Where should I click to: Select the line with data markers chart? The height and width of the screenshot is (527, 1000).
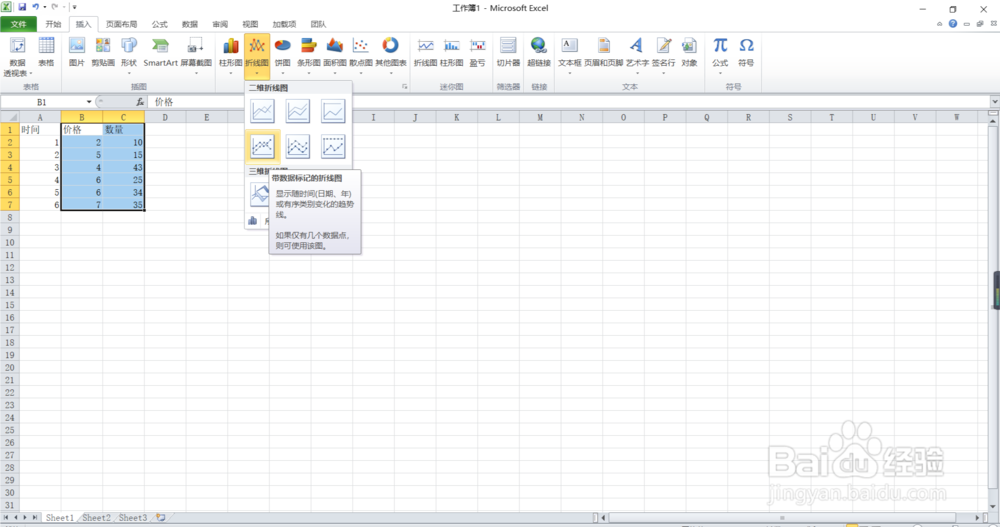(x=262, y=146)
